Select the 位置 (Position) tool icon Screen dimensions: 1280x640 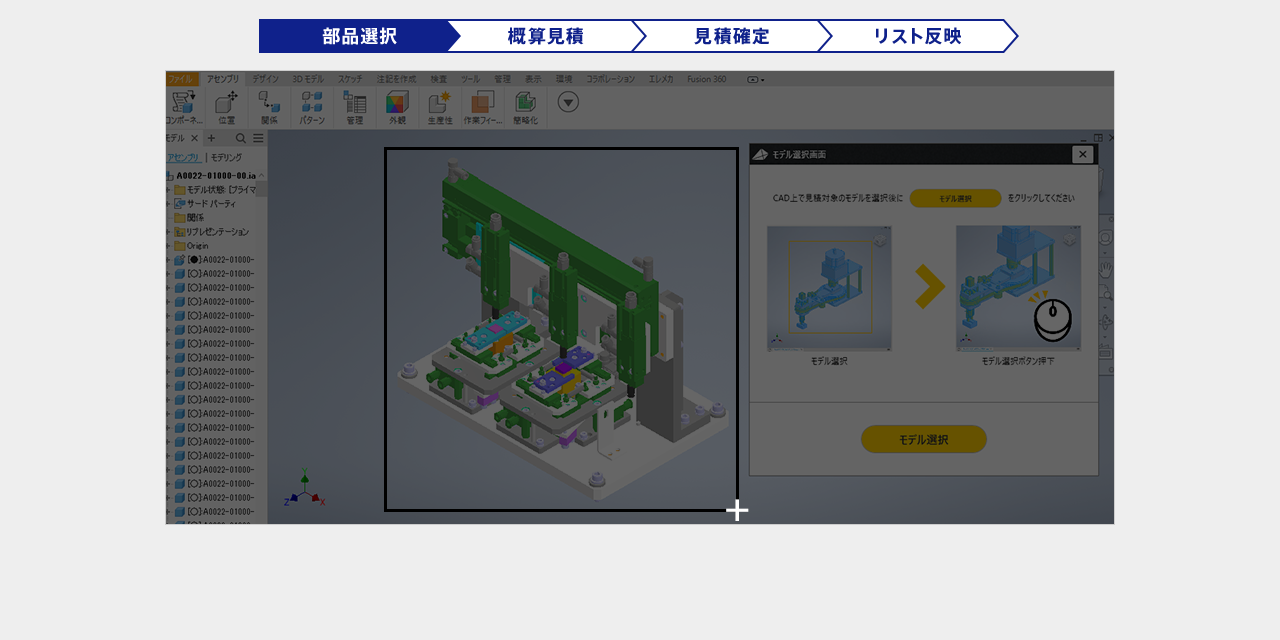(226, 103)
